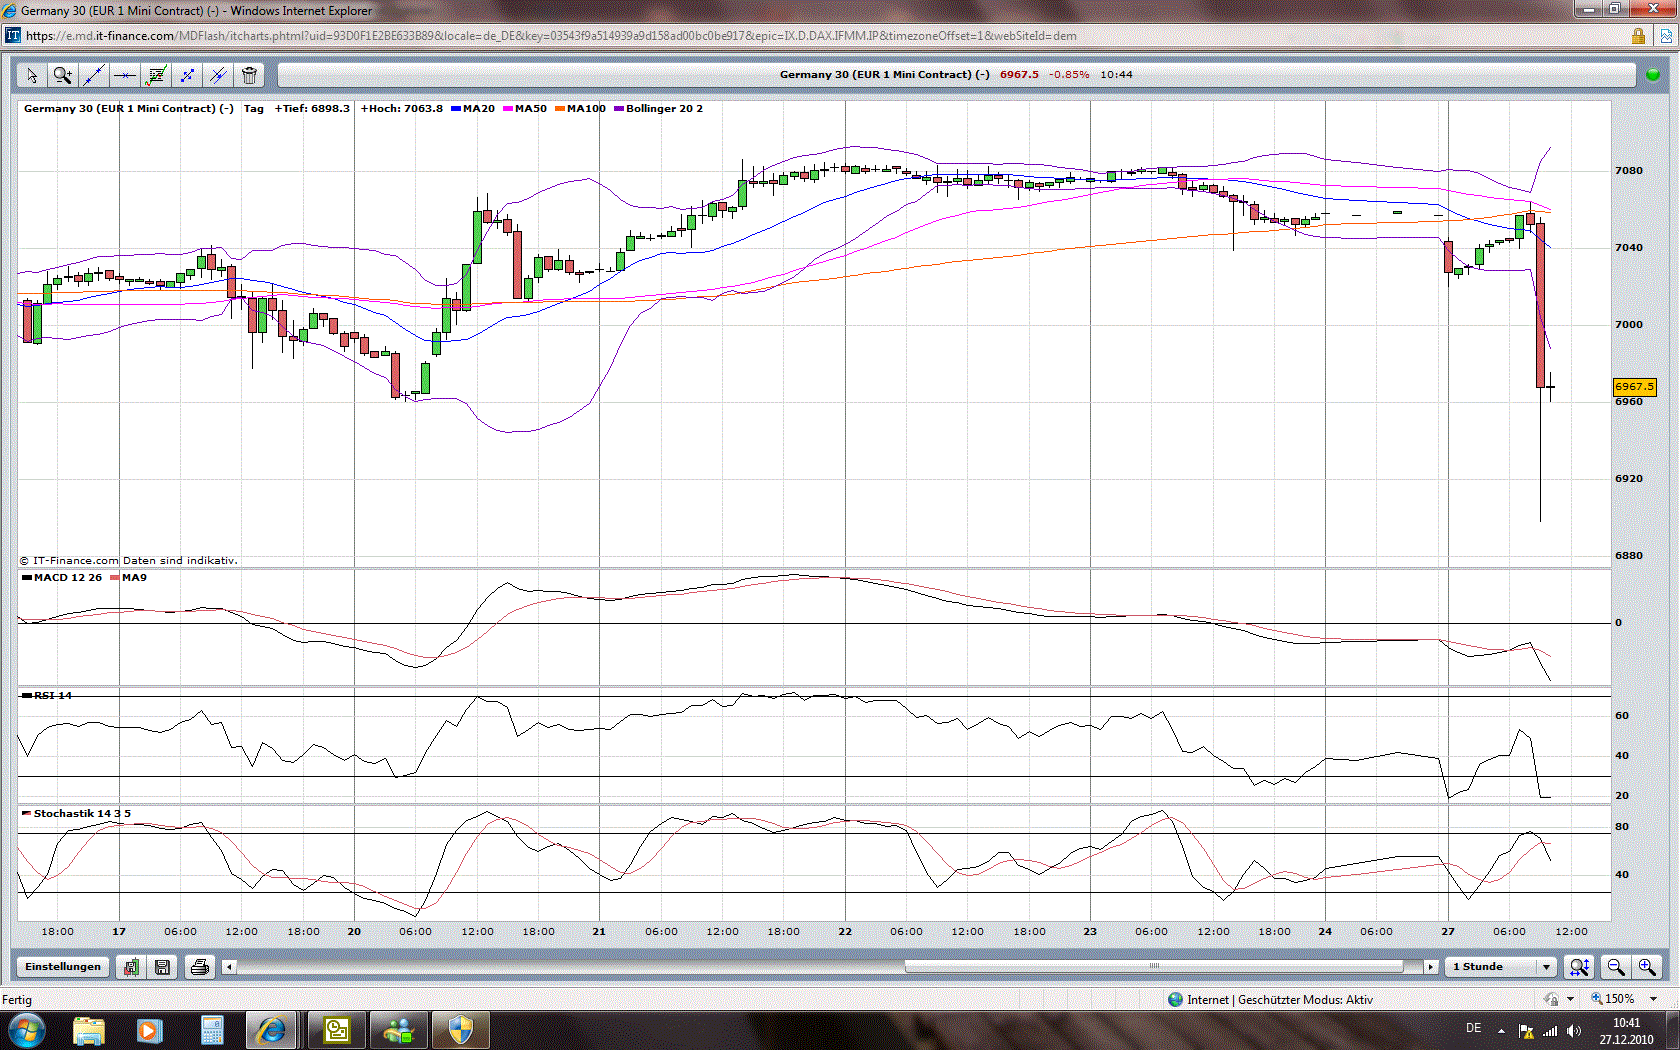This screenshot has height=1050, width=1680.
Task: Click the MACD 12 26 indicator label
Action: (x=62, y=578)
